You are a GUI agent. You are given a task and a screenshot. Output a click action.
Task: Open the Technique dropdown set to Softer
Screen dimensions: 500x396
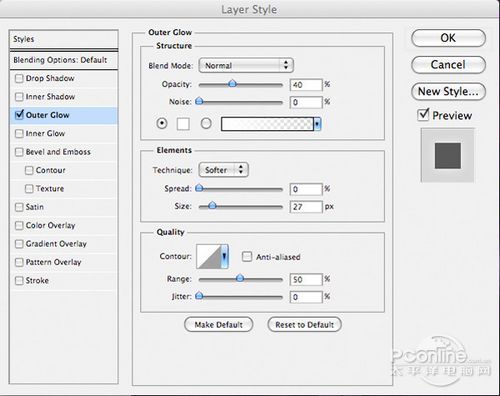[x=223, y=170]
